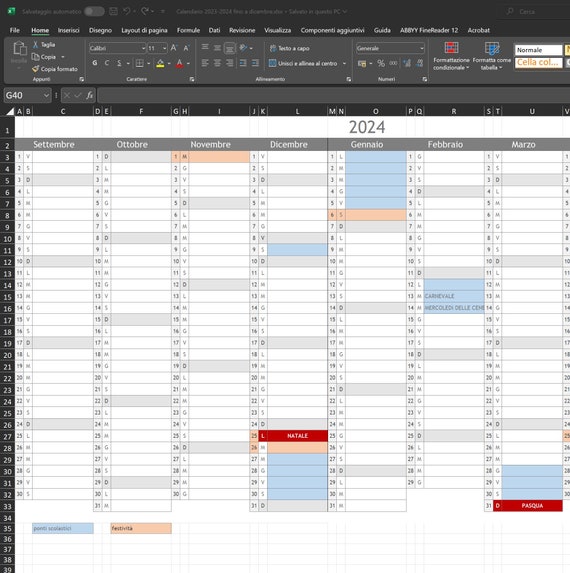Toggle Testo a capo wrapping
570x573 pixels.
(x=289, y=48)
